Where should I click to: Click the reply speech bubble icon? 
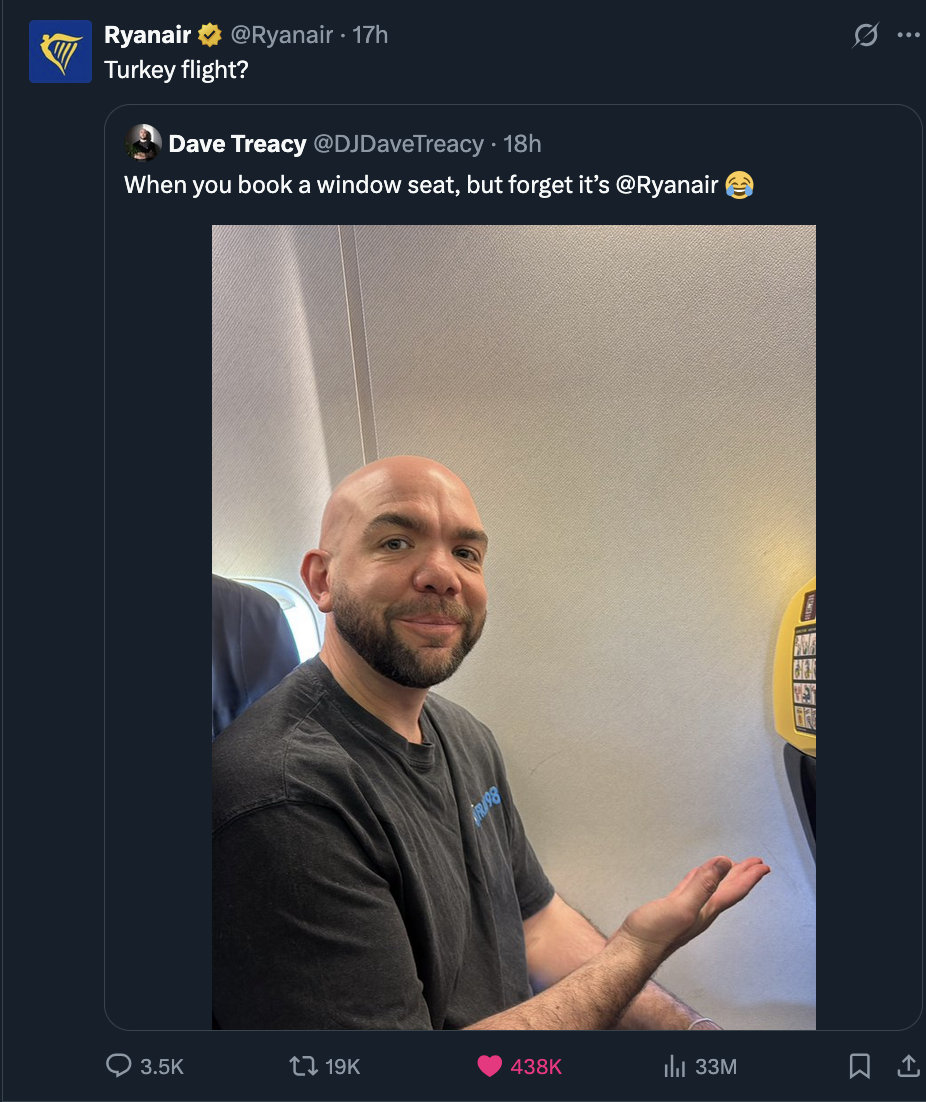[119, 1065]
